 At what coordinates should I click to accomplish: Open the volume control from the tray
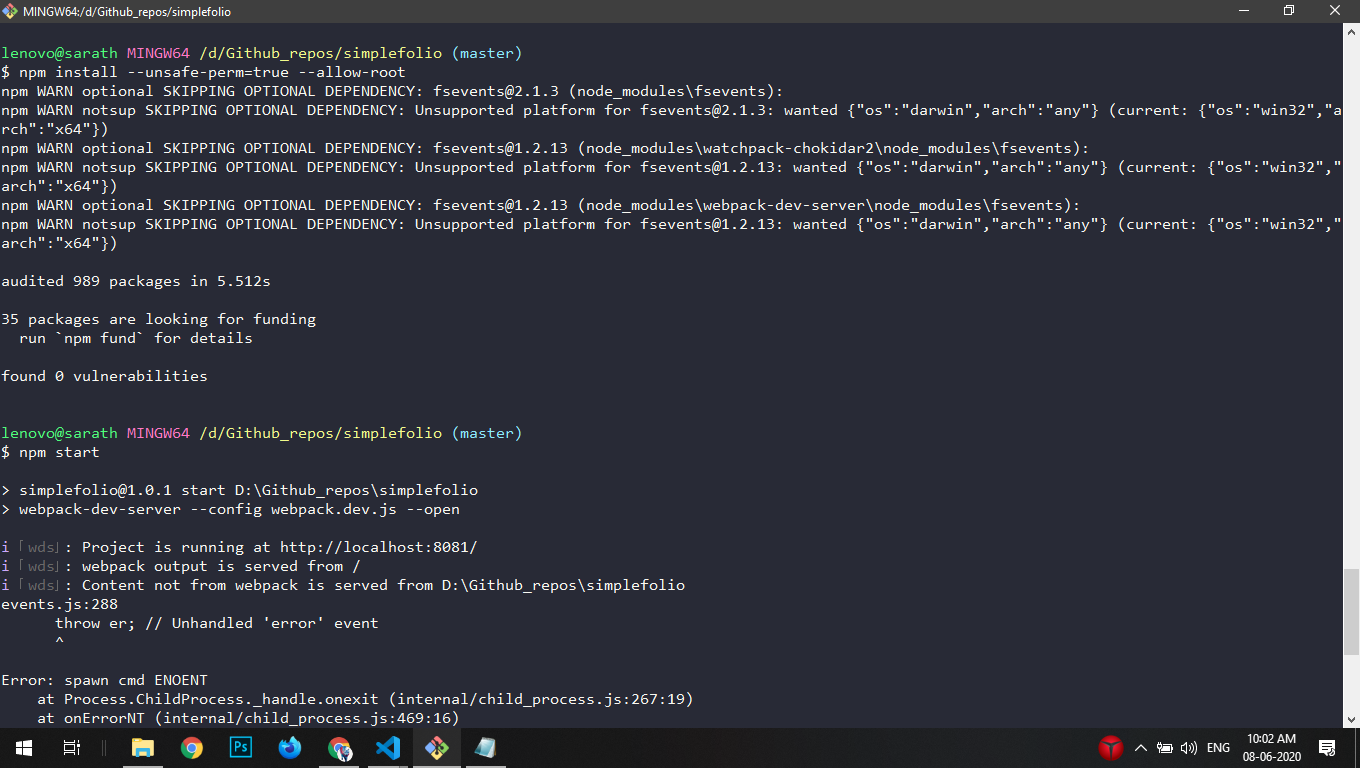coord(1190,747)
